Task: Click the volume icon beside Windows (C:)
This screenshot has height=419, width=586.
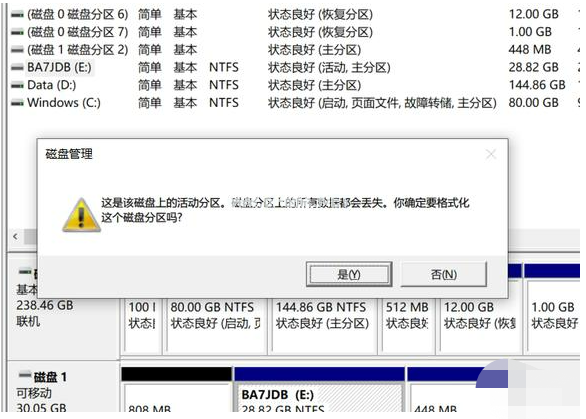Action: [17, 103]
